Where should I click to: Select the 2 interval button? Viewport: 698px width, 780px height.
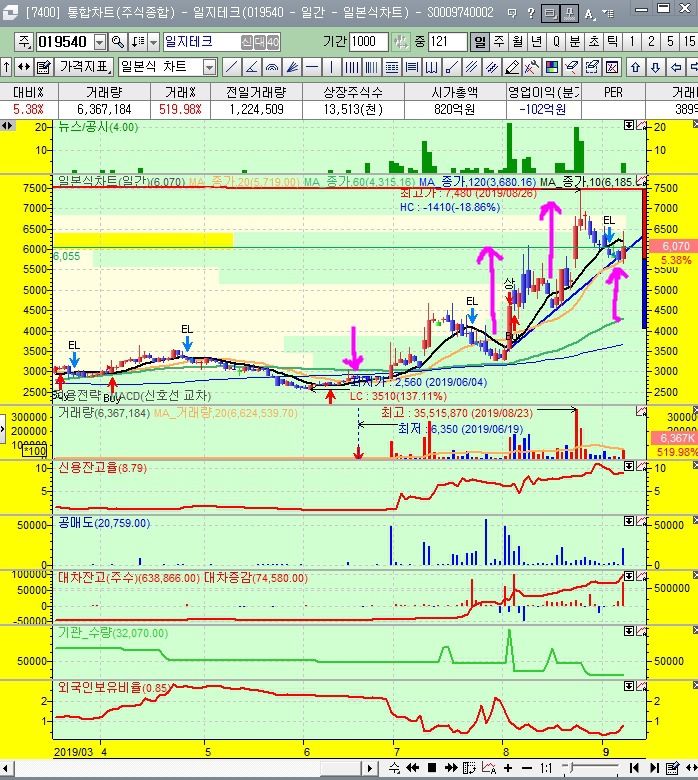point(651,42)
